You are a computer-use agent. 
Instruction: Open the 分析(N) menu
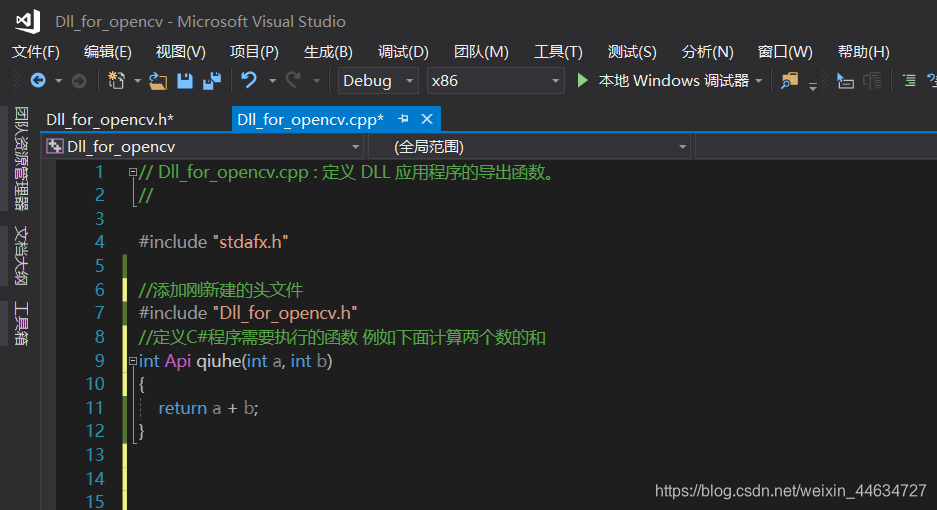point(708,52)
